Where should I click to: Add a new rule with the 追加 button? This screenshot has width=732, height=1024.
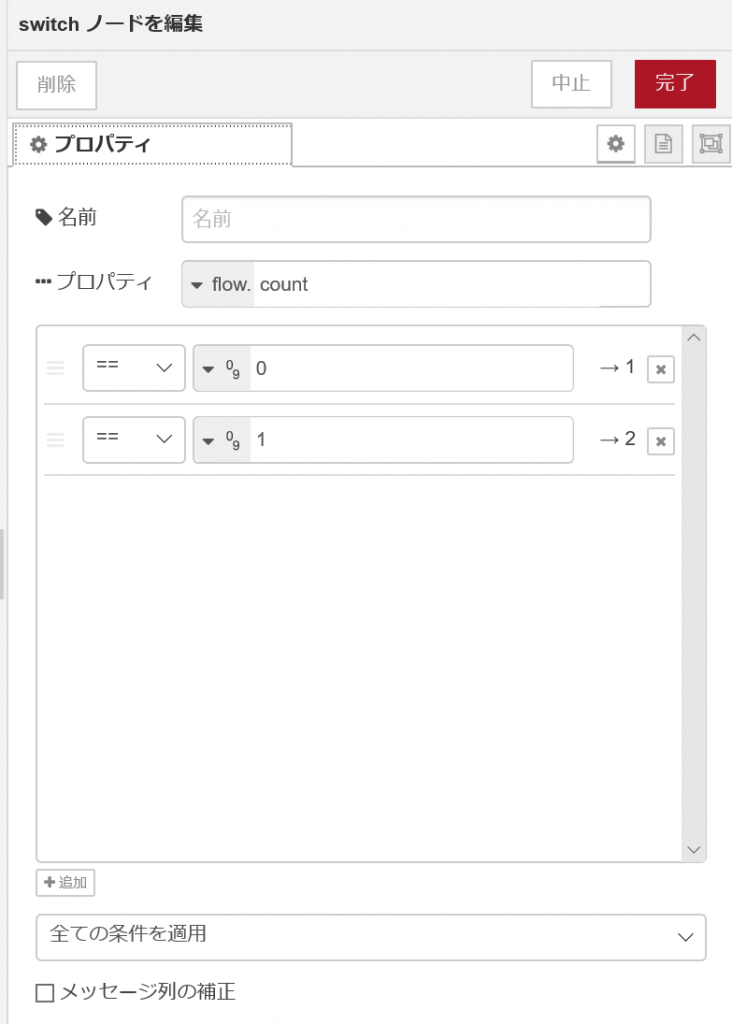[x=66, y=883]
